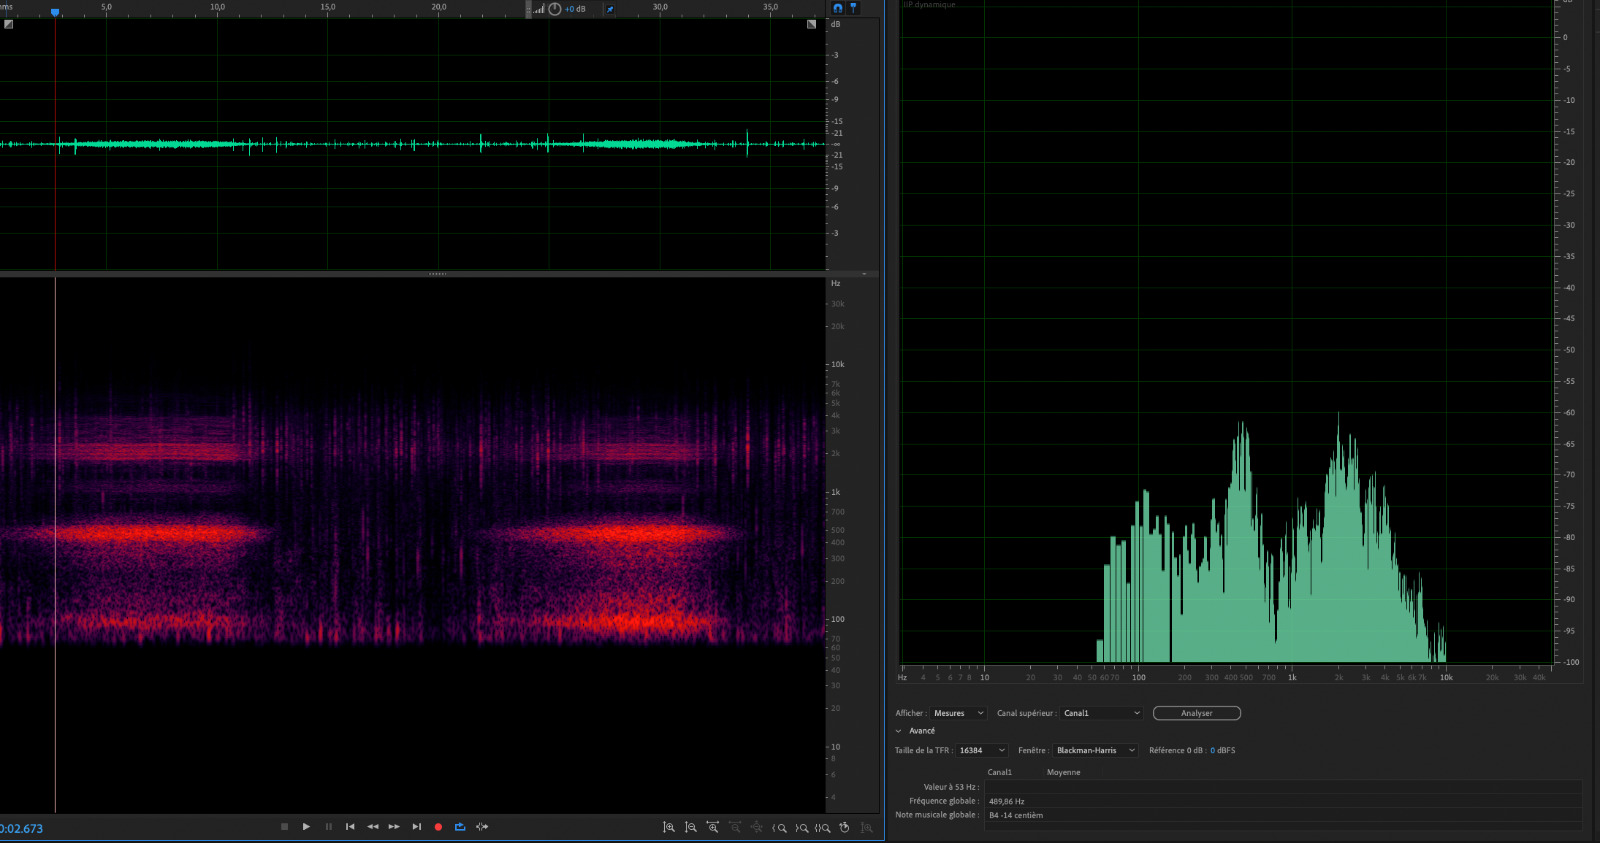Screen dimensions: 1600x843
Task: Click the volume knob showing +0 dB
Action: tap(555, 9)
